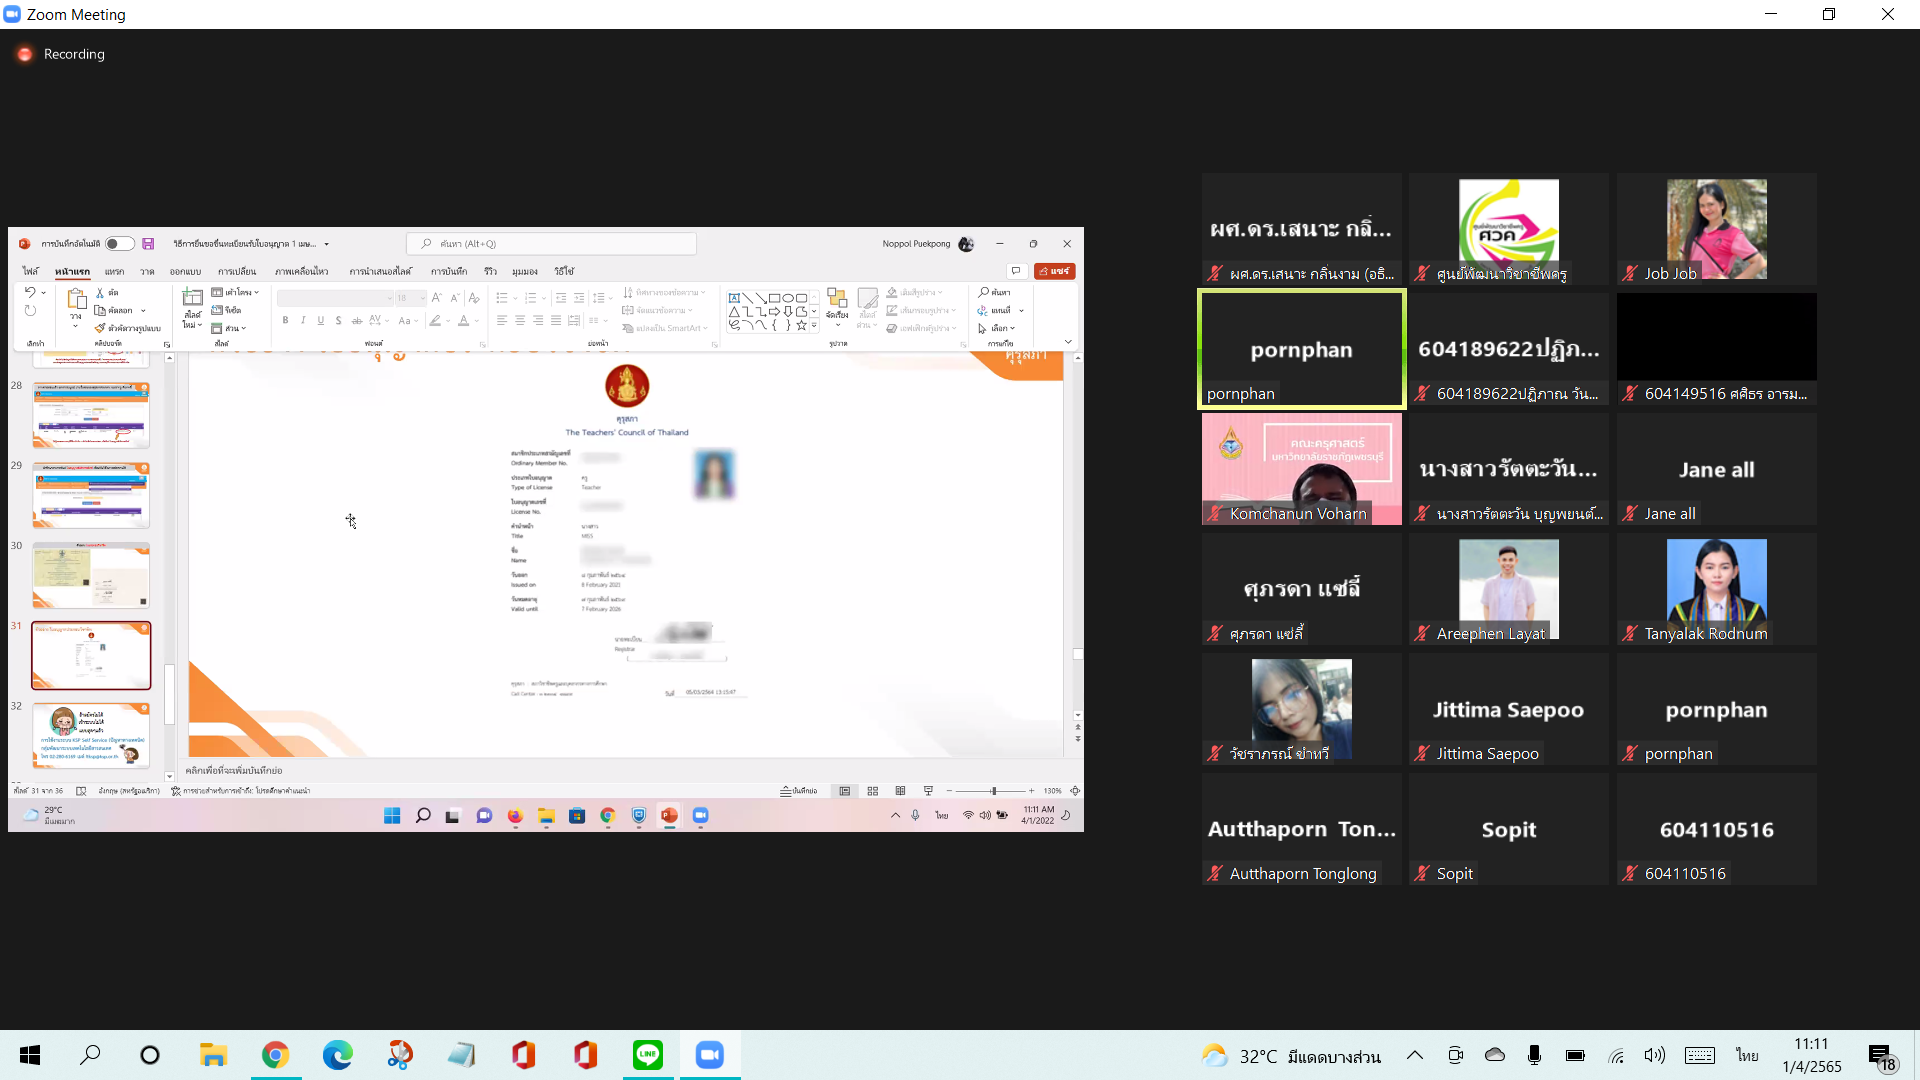This screenshot has height=1080, width=1920.
Task: Start slideshow from status bar icon
Action: coord(928,791)
